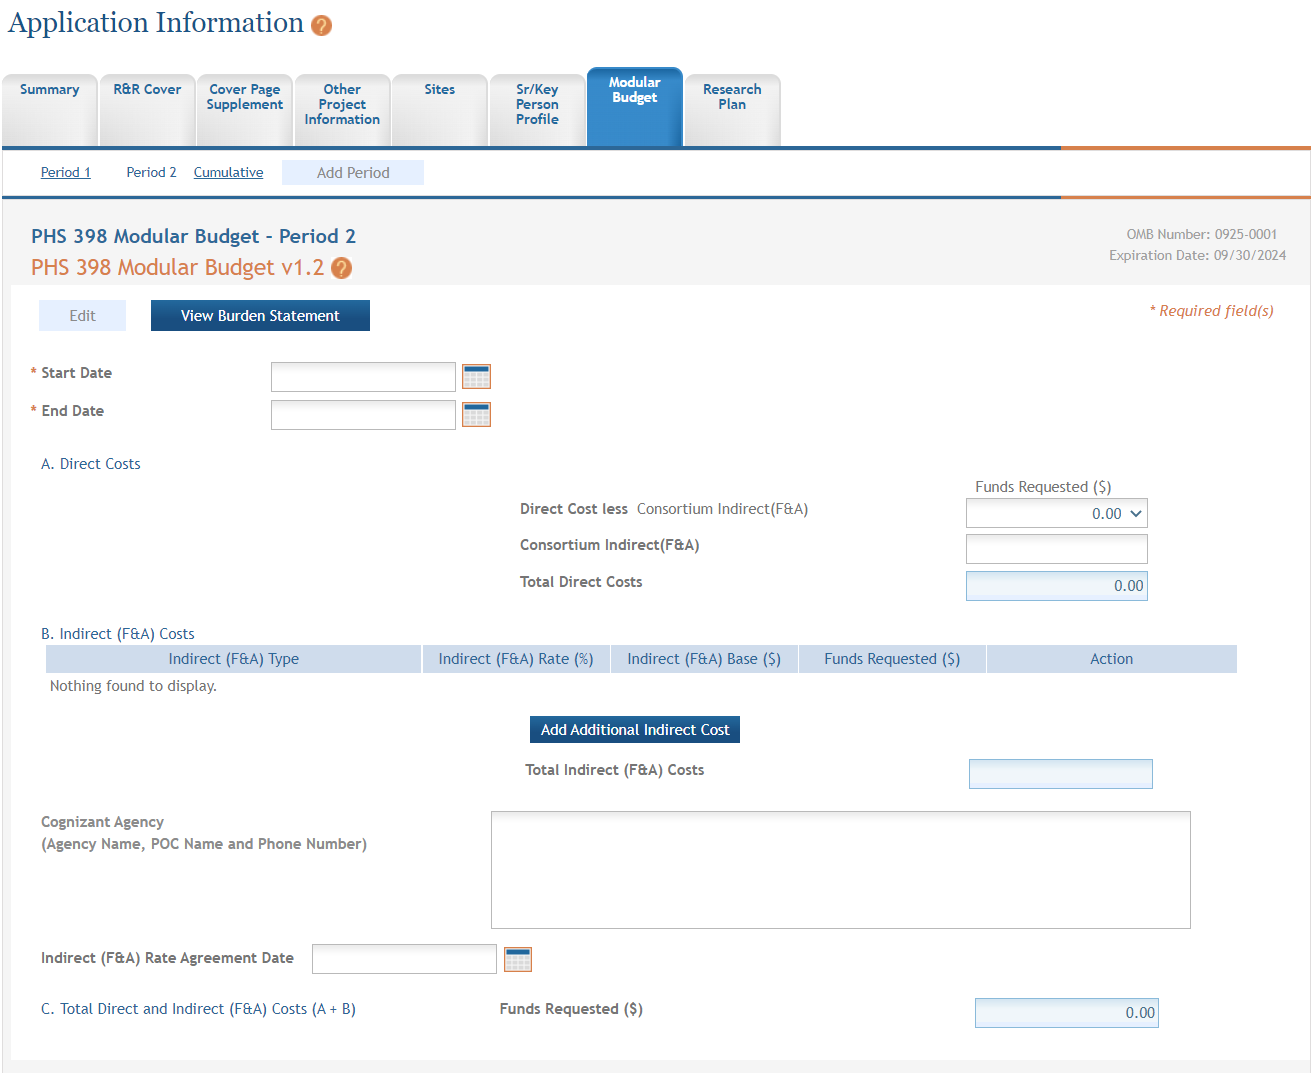This screenshot has height=1073, width=1315.
Task: Open the Rate Agreement Date calendar icon
Action: click(517, 959)
